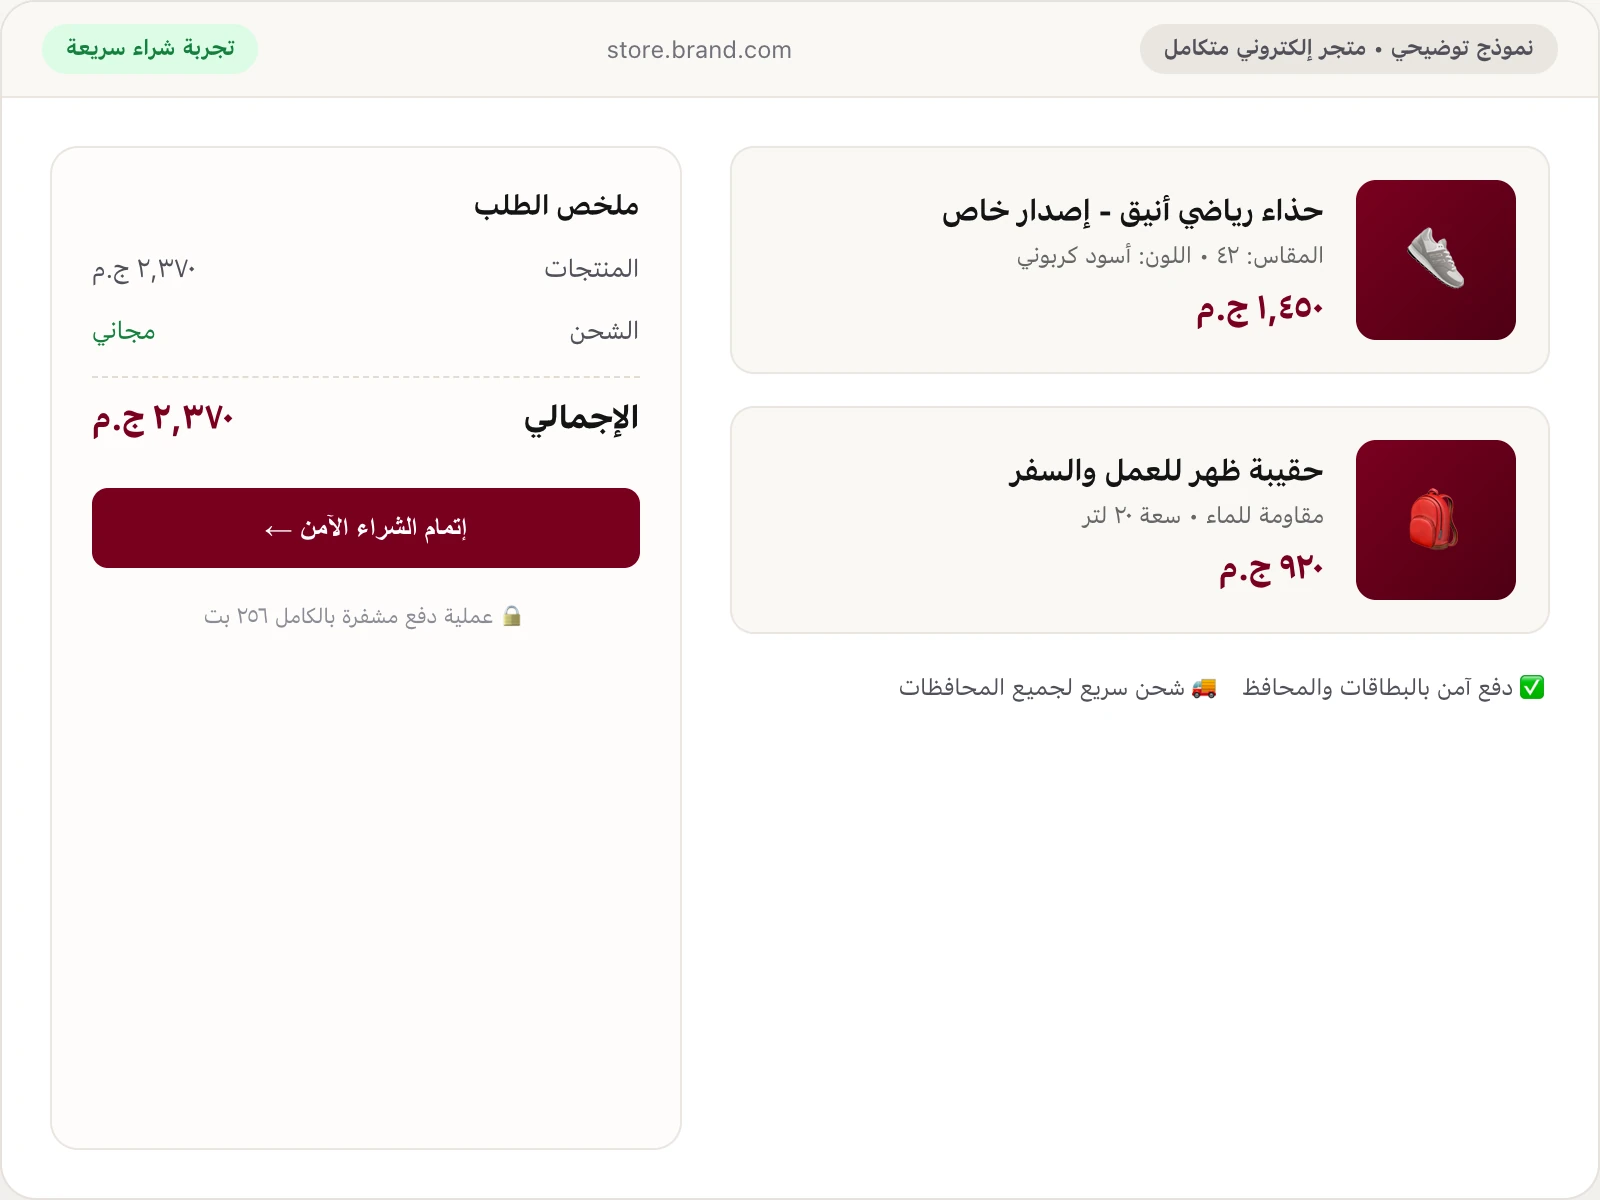Click the 'الإجمالي' total label
The image size is (1600, 1200).
click(x=581, y=418)
